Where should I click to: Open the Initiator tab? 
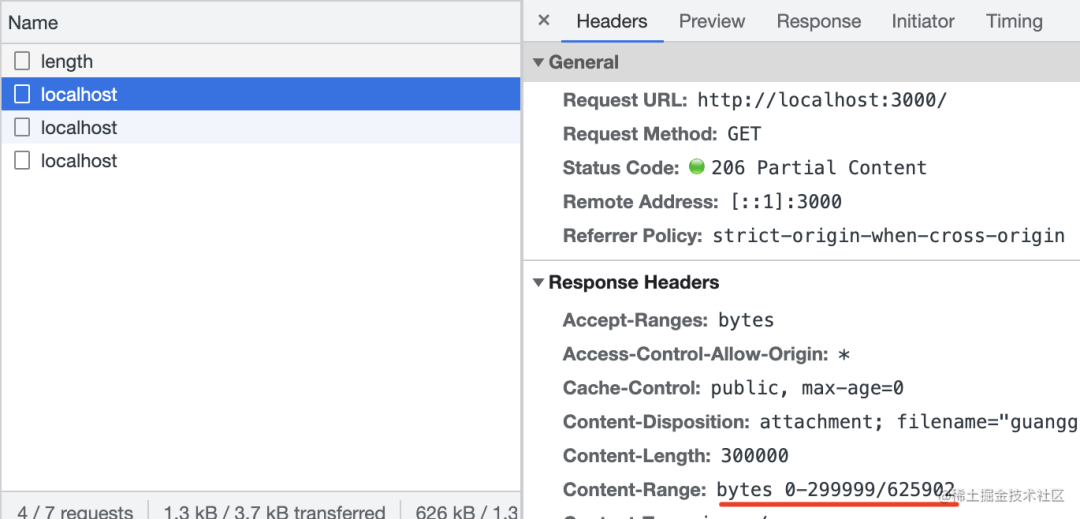923,21
